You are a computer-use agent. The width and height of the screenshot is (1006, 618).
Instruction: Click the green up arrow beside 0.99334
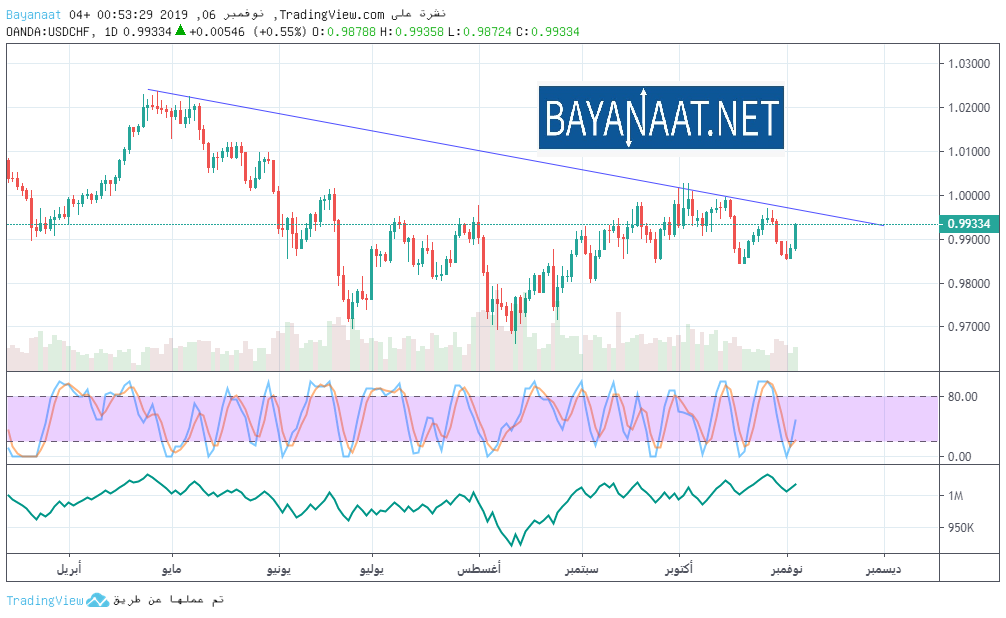[180, 31]
